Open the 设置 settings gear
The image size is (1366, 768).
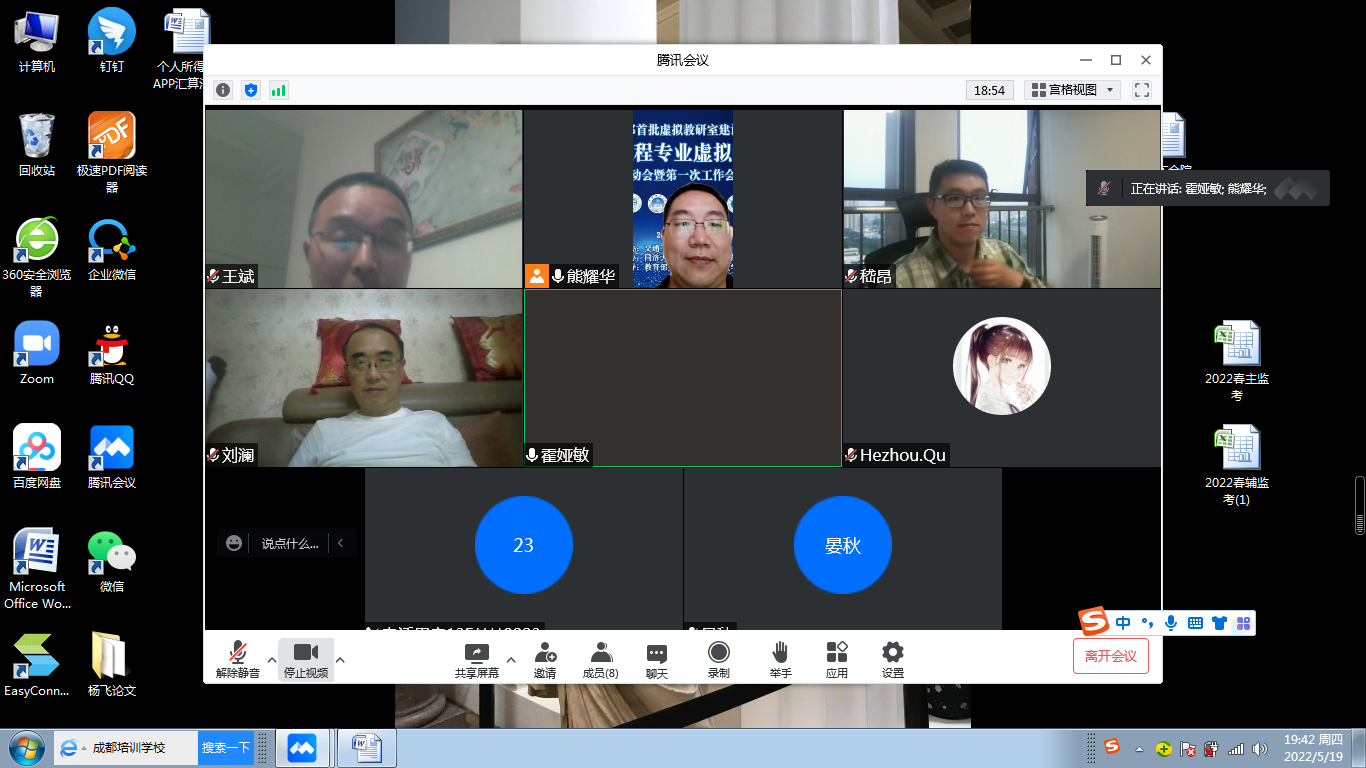(893, 660)
